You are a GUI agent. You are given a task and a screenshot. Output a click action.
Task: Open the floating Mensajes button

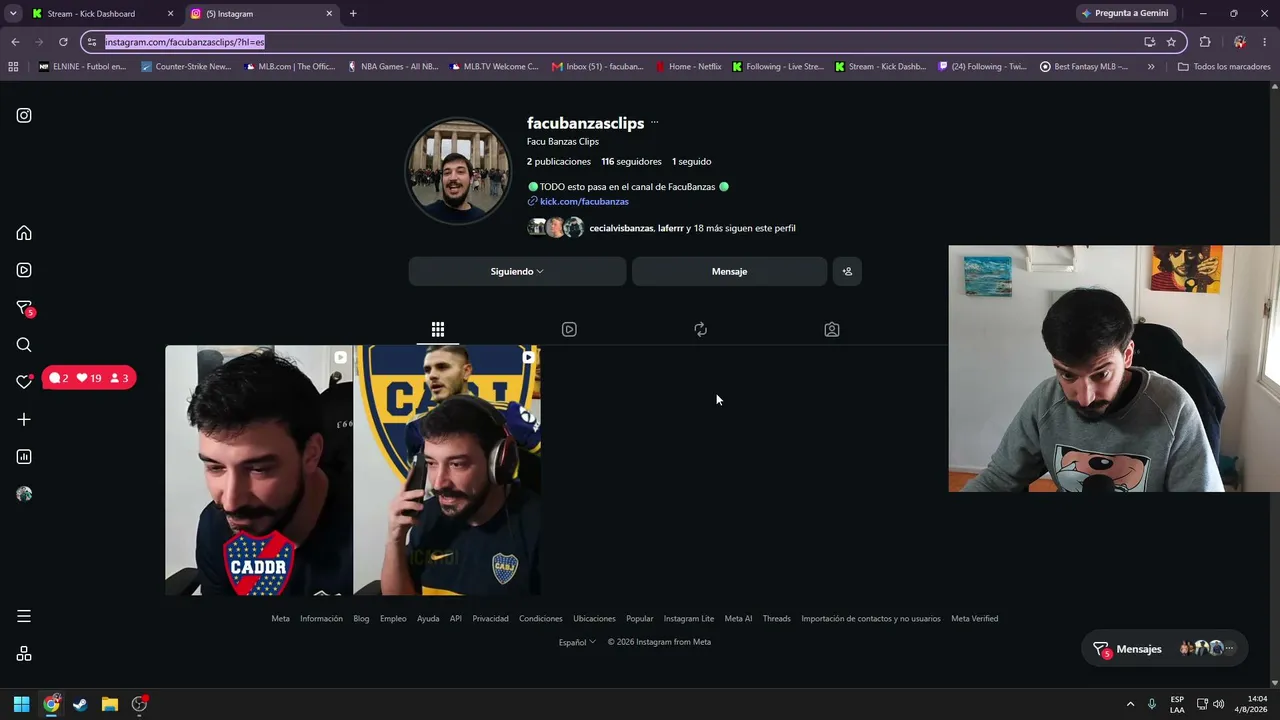point(1165,649)
